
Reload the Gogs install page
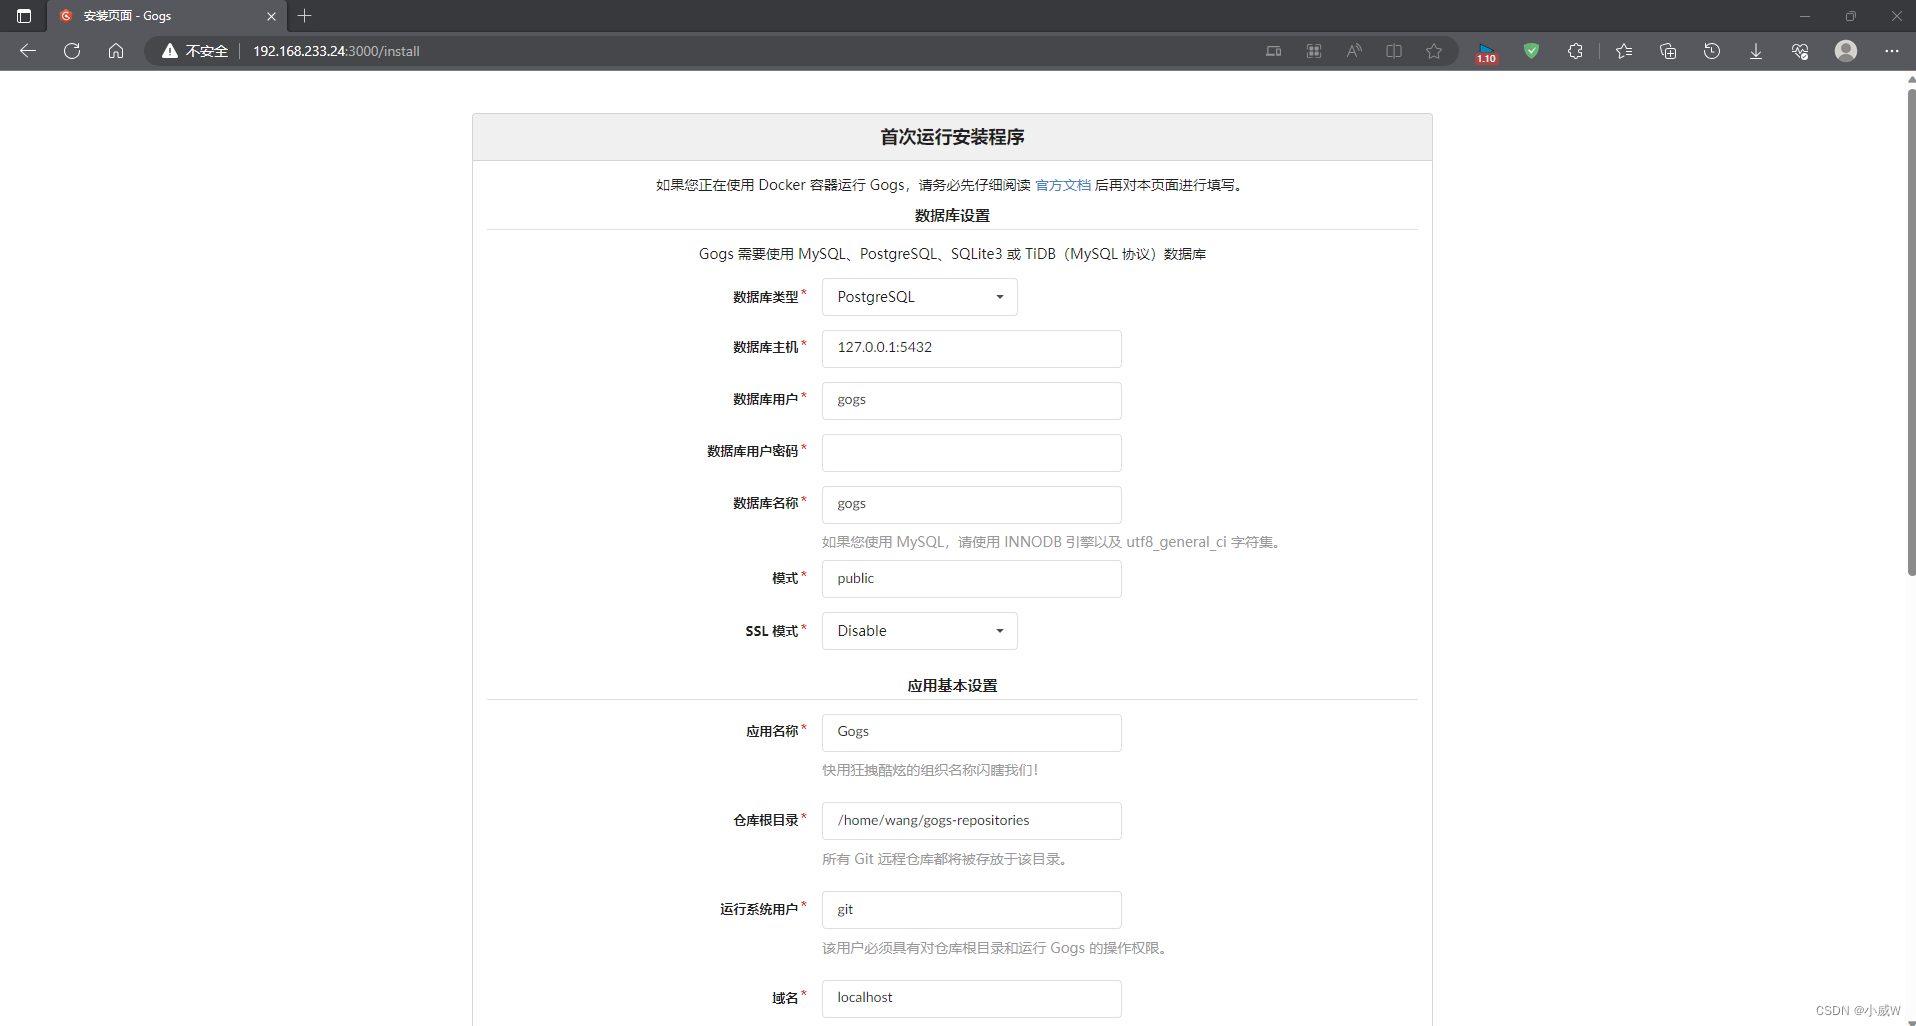coord(72,51)
